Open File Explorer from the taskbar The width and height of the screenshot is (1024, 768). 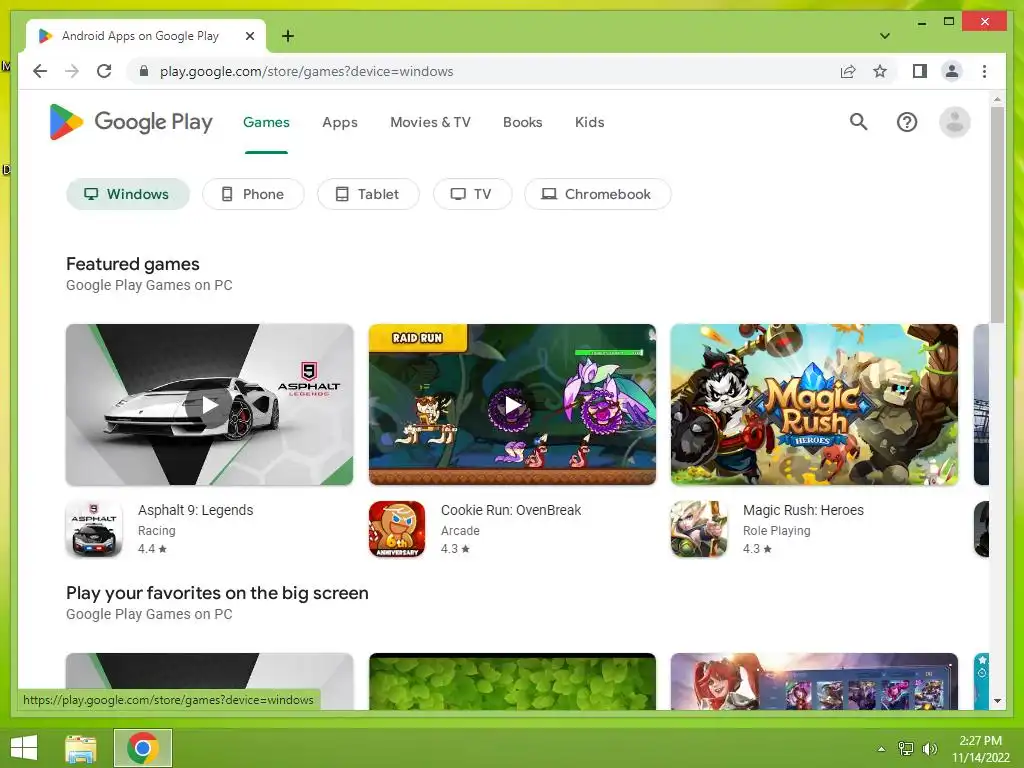coord(81,748)
